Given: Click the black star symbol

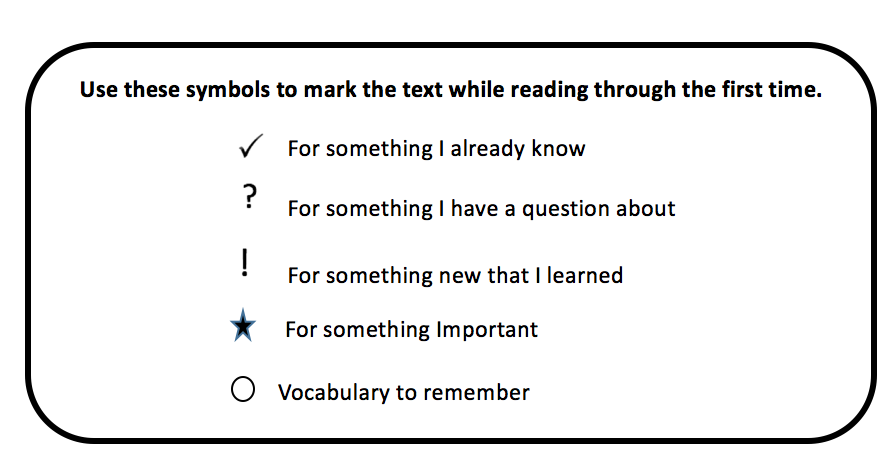Looking at the screenshot, I should 243,328.
